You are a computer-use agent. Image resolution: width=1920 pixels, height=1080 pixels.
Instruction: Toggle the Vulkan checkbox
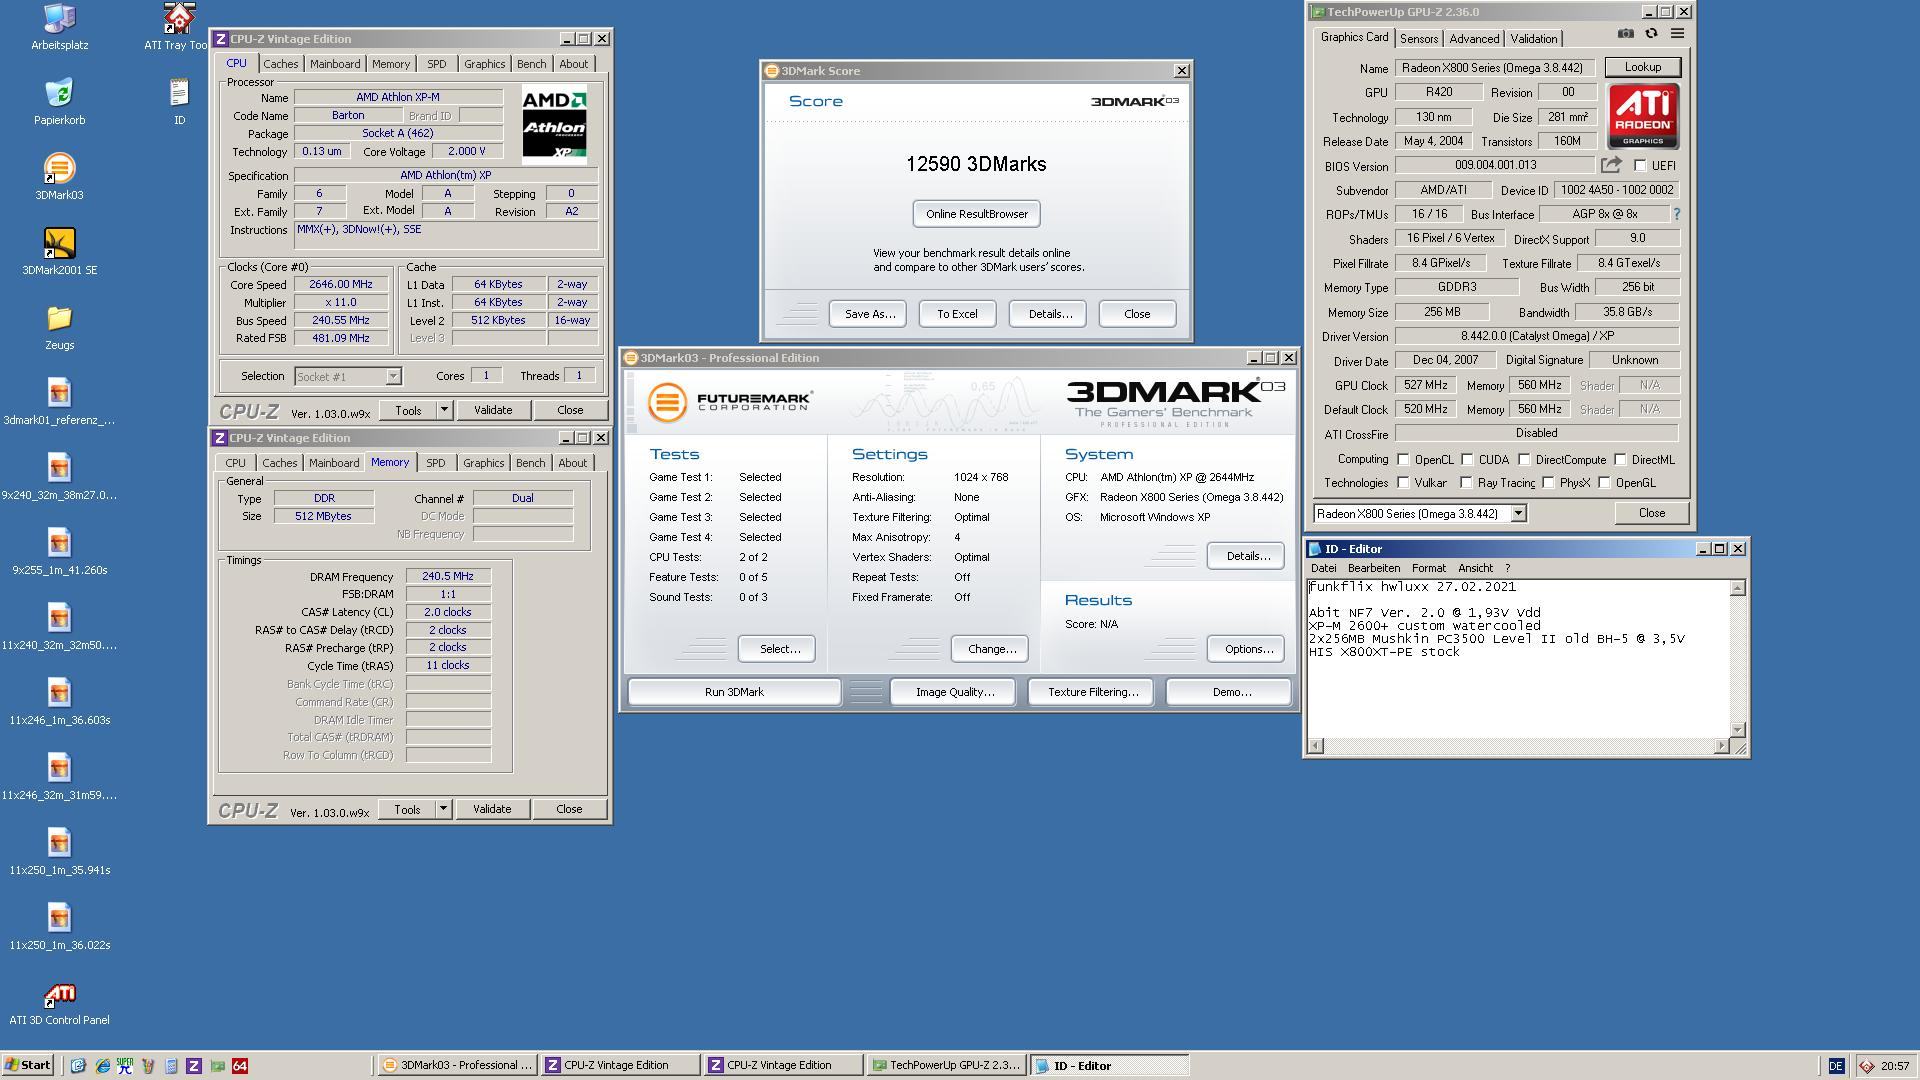pyautogui.click(x=1403, y=483)
